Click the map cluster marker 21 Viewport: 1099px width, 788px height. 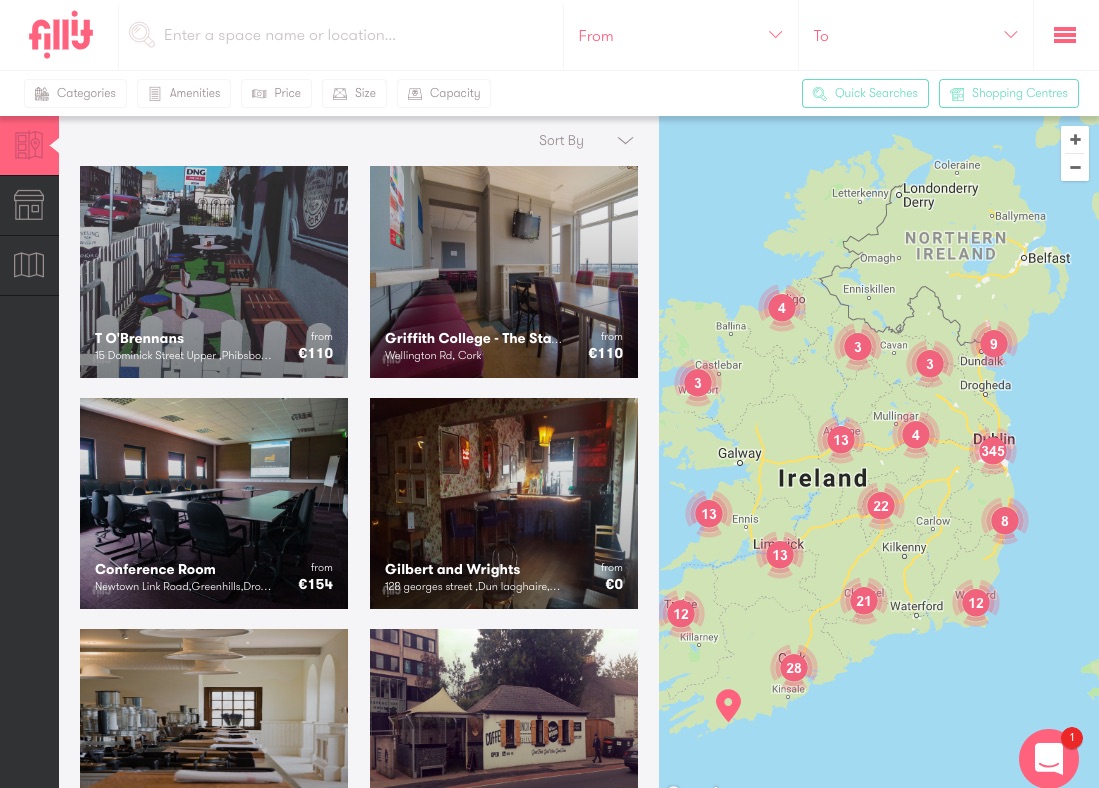tap(864, 601)
